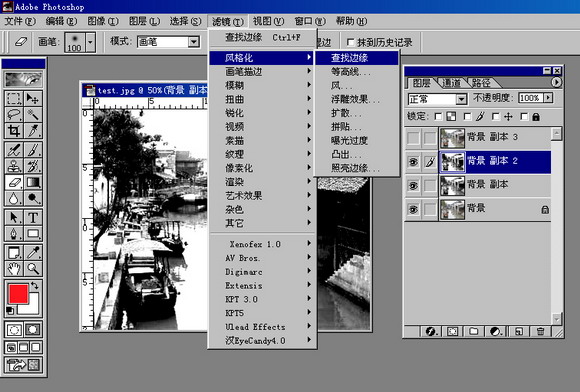This screenshot has height=392, width=580.
Task: Select the Crop tool
Action: pos(14,131)
